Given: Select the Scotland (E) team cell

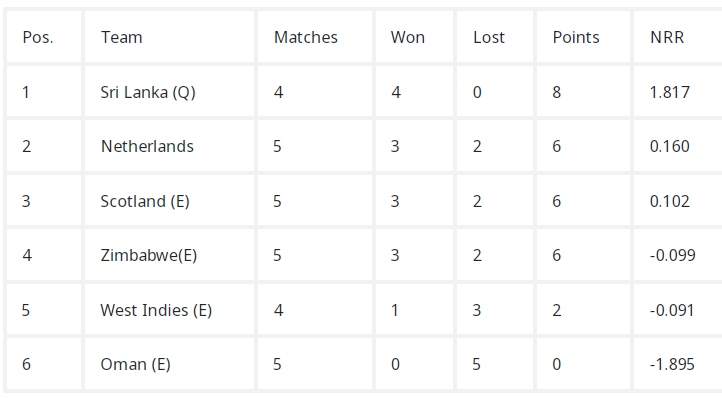Looking at the screenshot, I should coord(169,200).
